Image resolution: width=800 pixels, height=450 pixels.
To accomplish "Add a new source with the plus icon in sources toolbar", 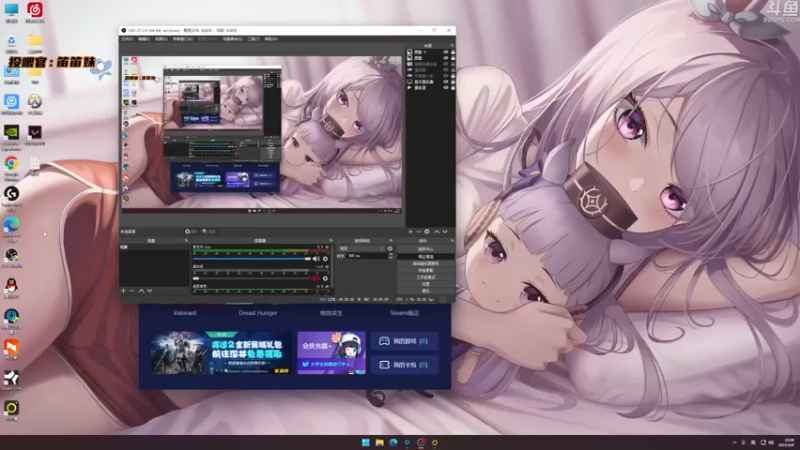I will tap(410, 232).
